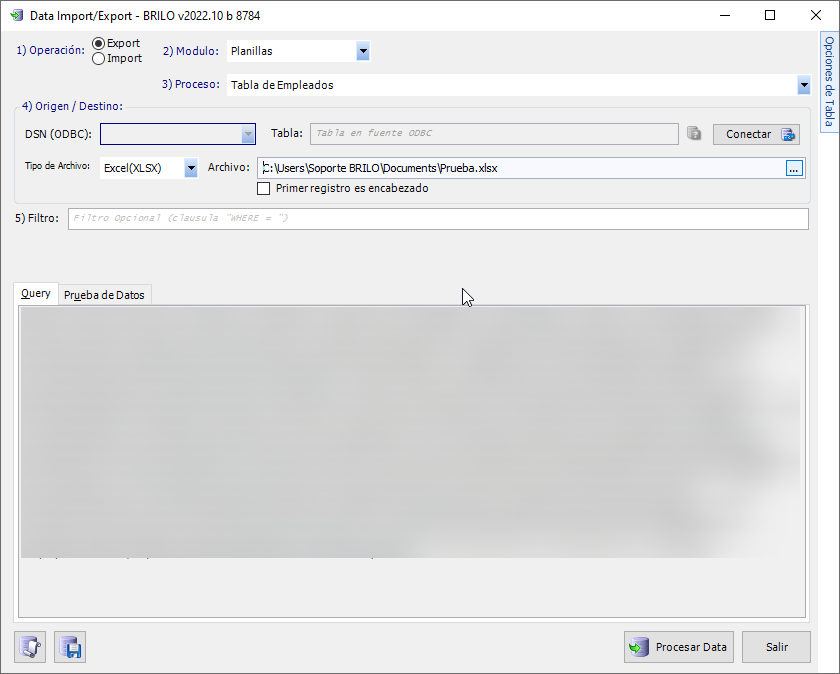Click the database script icon at bottom left
The width and height of the screenshot is (840, 674).
pos(29,647)
